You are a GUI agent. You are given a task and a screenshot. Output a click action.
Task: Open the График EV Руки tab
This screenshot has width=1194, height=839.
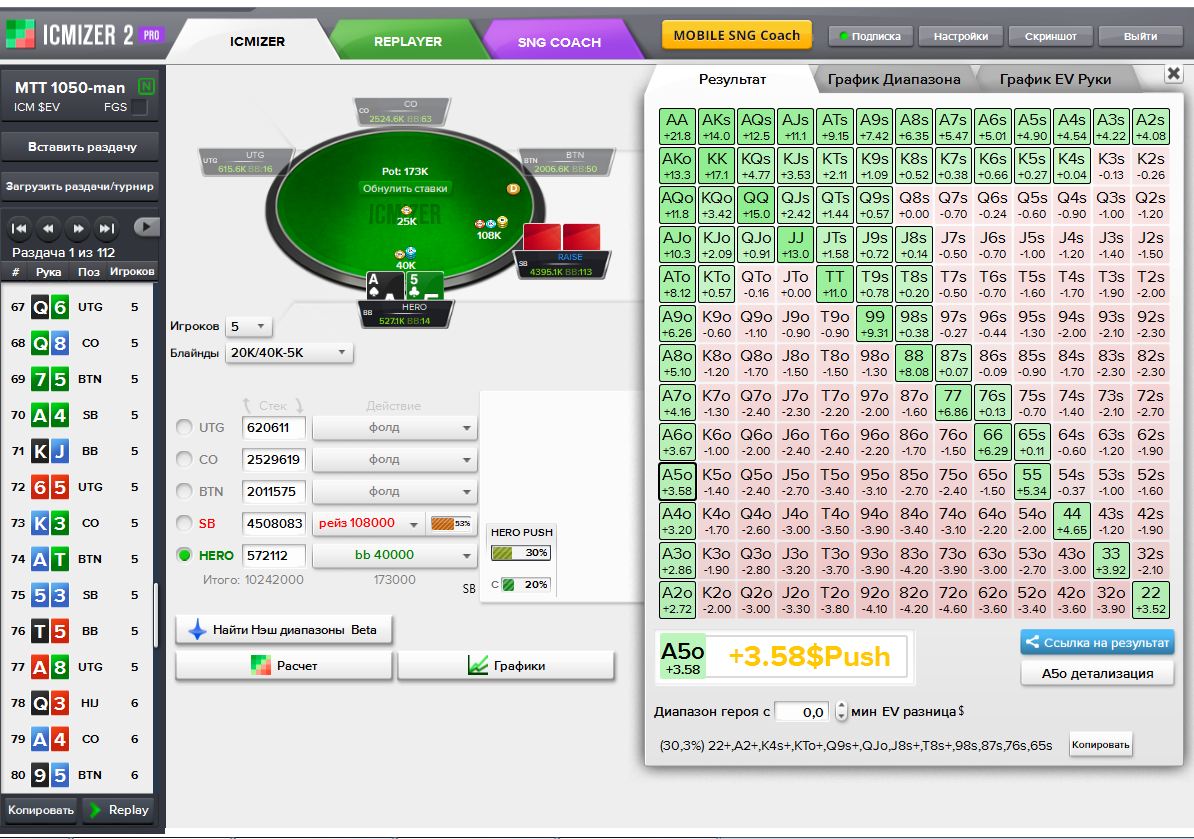[1055, 79]
